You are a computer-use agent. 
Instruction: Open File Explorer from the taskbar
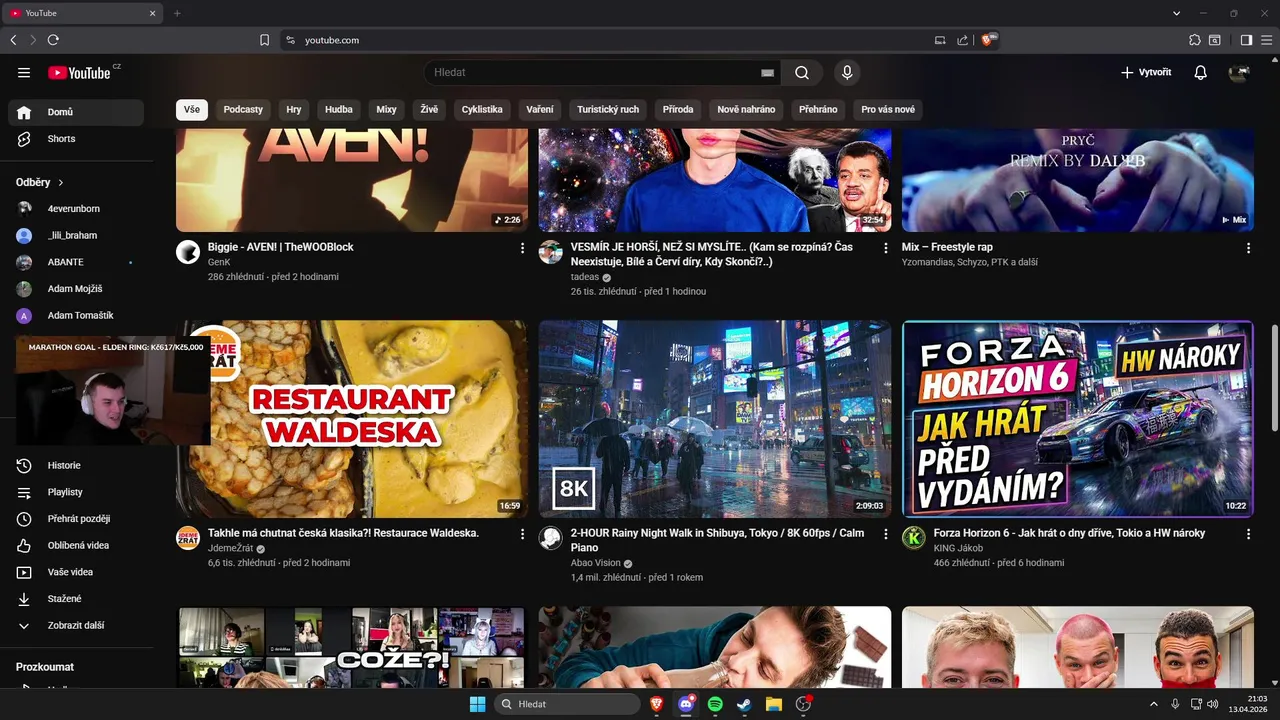[773, 704]
